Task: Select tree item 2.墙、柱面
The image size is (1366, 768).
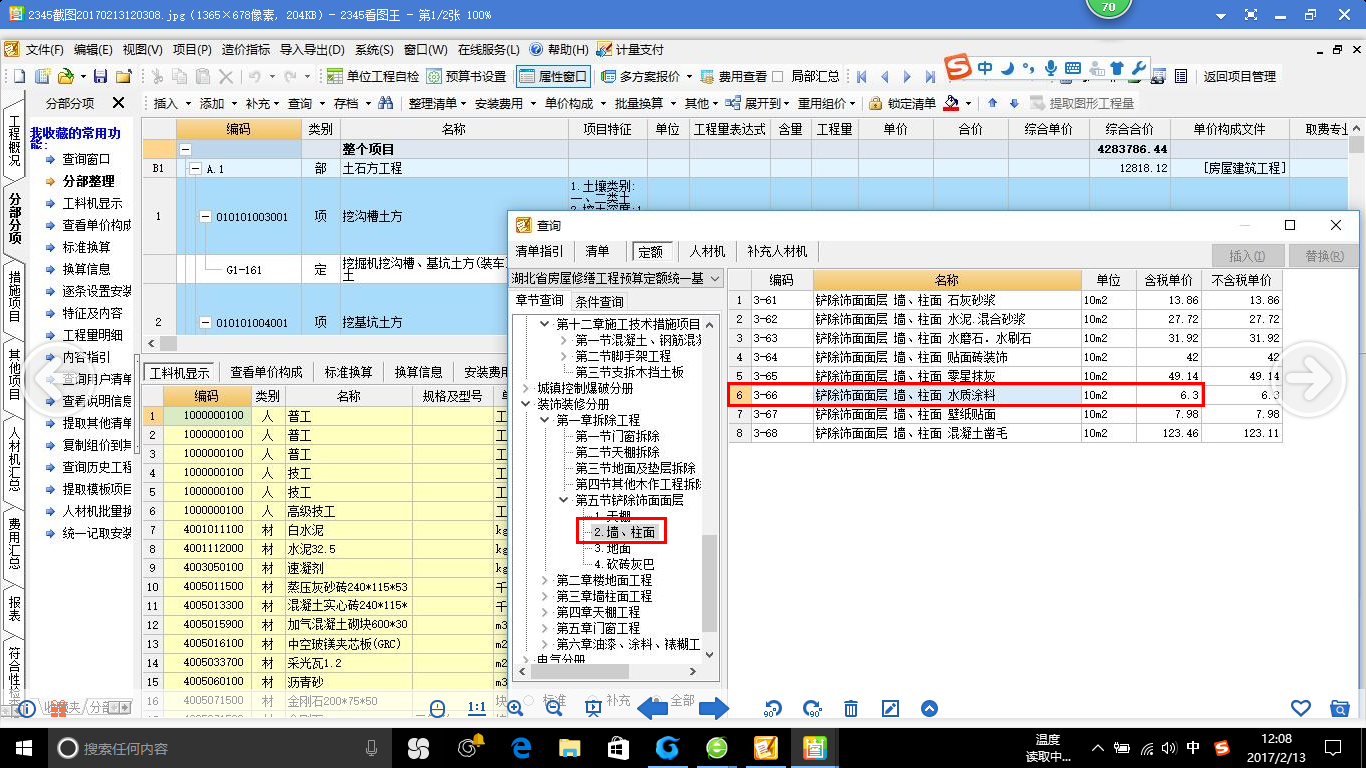Action: 624,532
